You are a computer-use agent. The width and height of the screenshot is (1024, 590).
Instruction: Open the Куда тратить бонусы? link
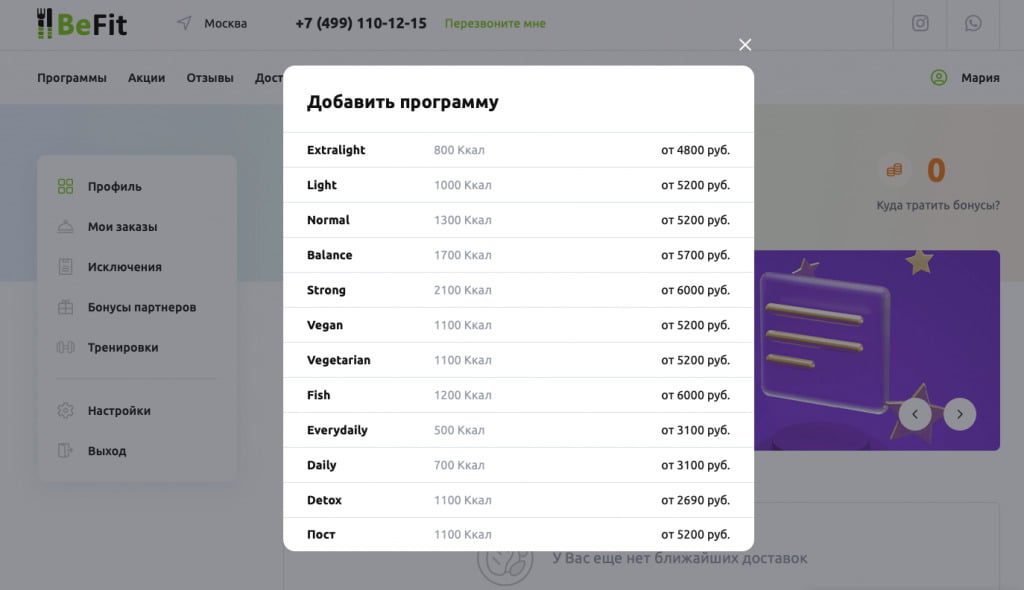(937, 206)
